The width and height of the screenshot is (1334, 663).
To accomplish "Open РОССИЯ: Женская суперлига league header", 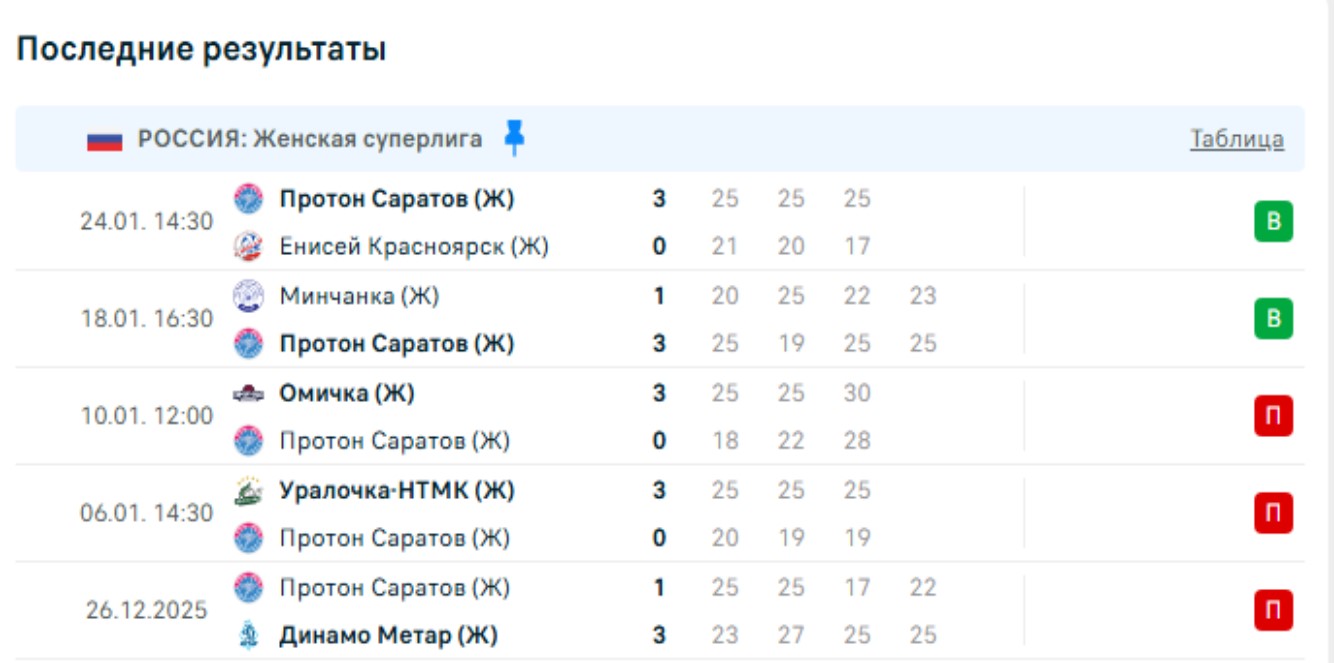I will [x=310, y=139].
